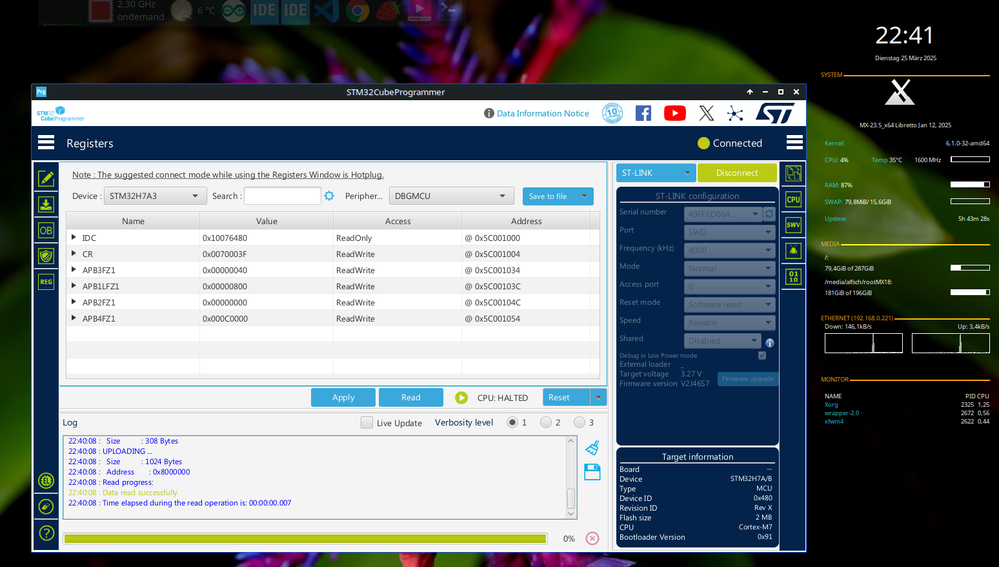Open the Data Information Notice link

(x=543, y=113)
